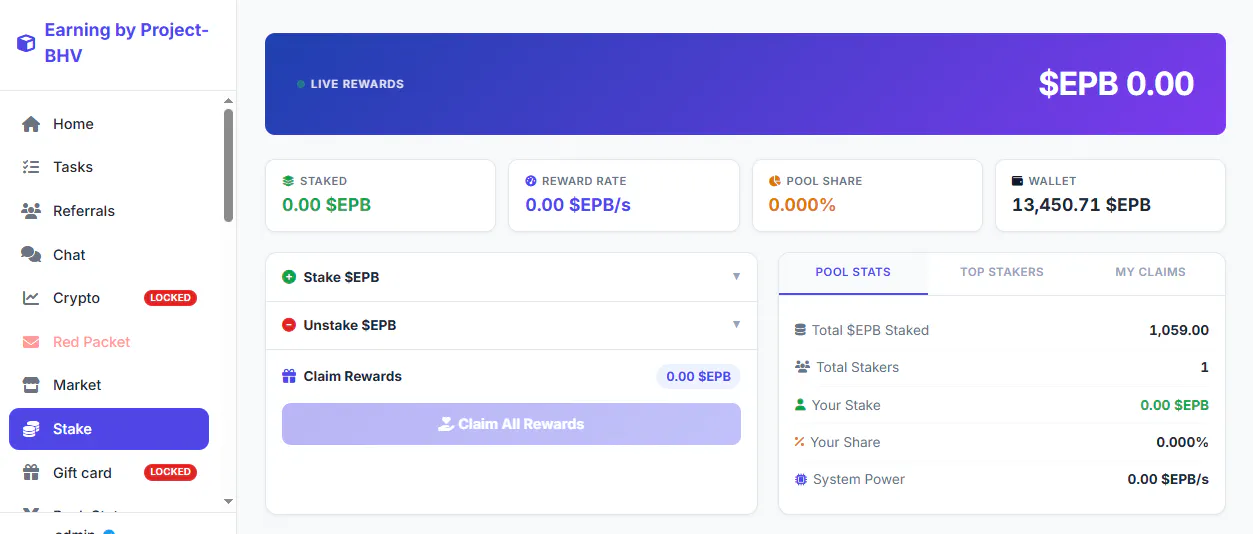Switch to the Top Stakers tab

tap(1001, 272)
